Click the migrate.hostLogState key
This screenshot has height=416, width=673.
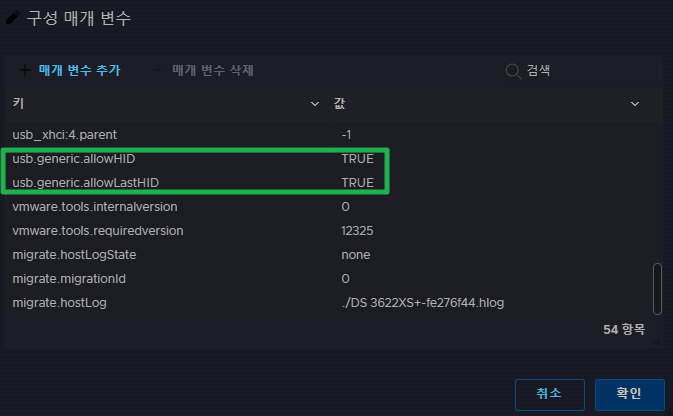pyautogui.click(x=74, y=254)
